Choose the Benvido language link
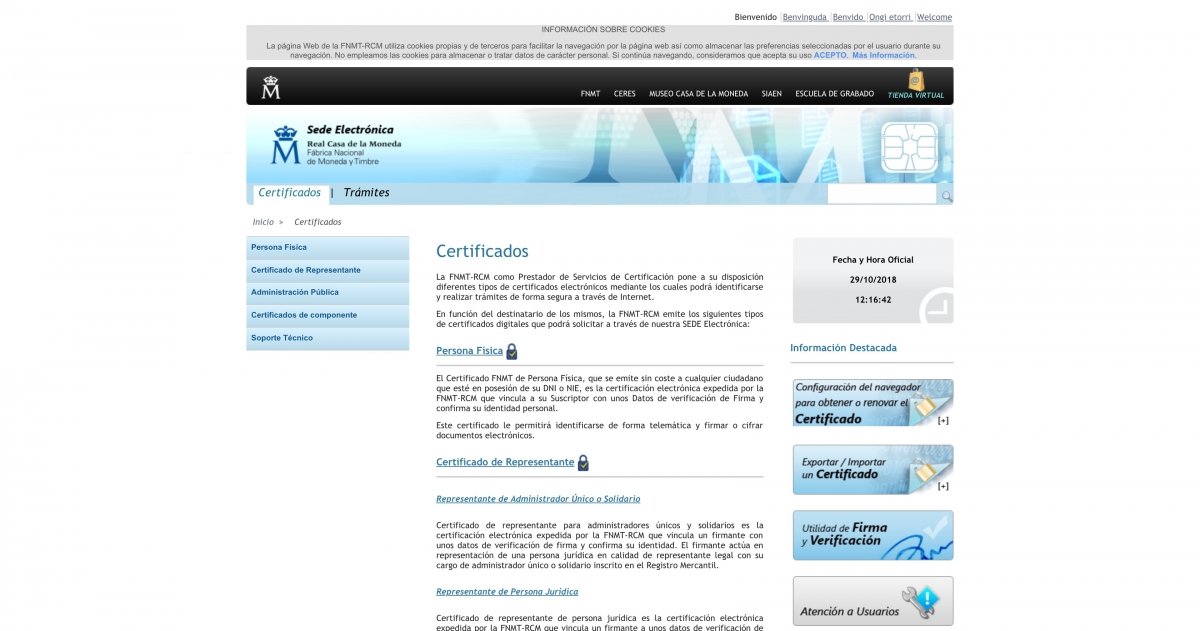The height and width of the screenshot is (631, 1200). coord(848,17)
